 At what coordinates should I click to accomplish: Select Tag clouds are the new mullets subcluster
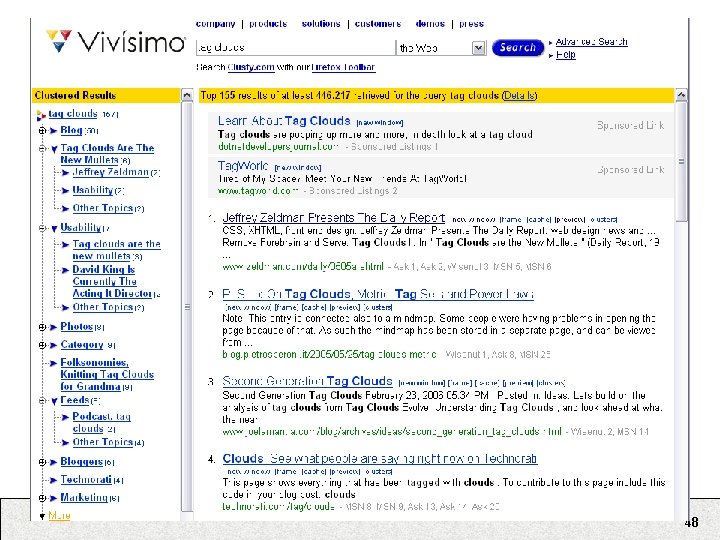117,250
